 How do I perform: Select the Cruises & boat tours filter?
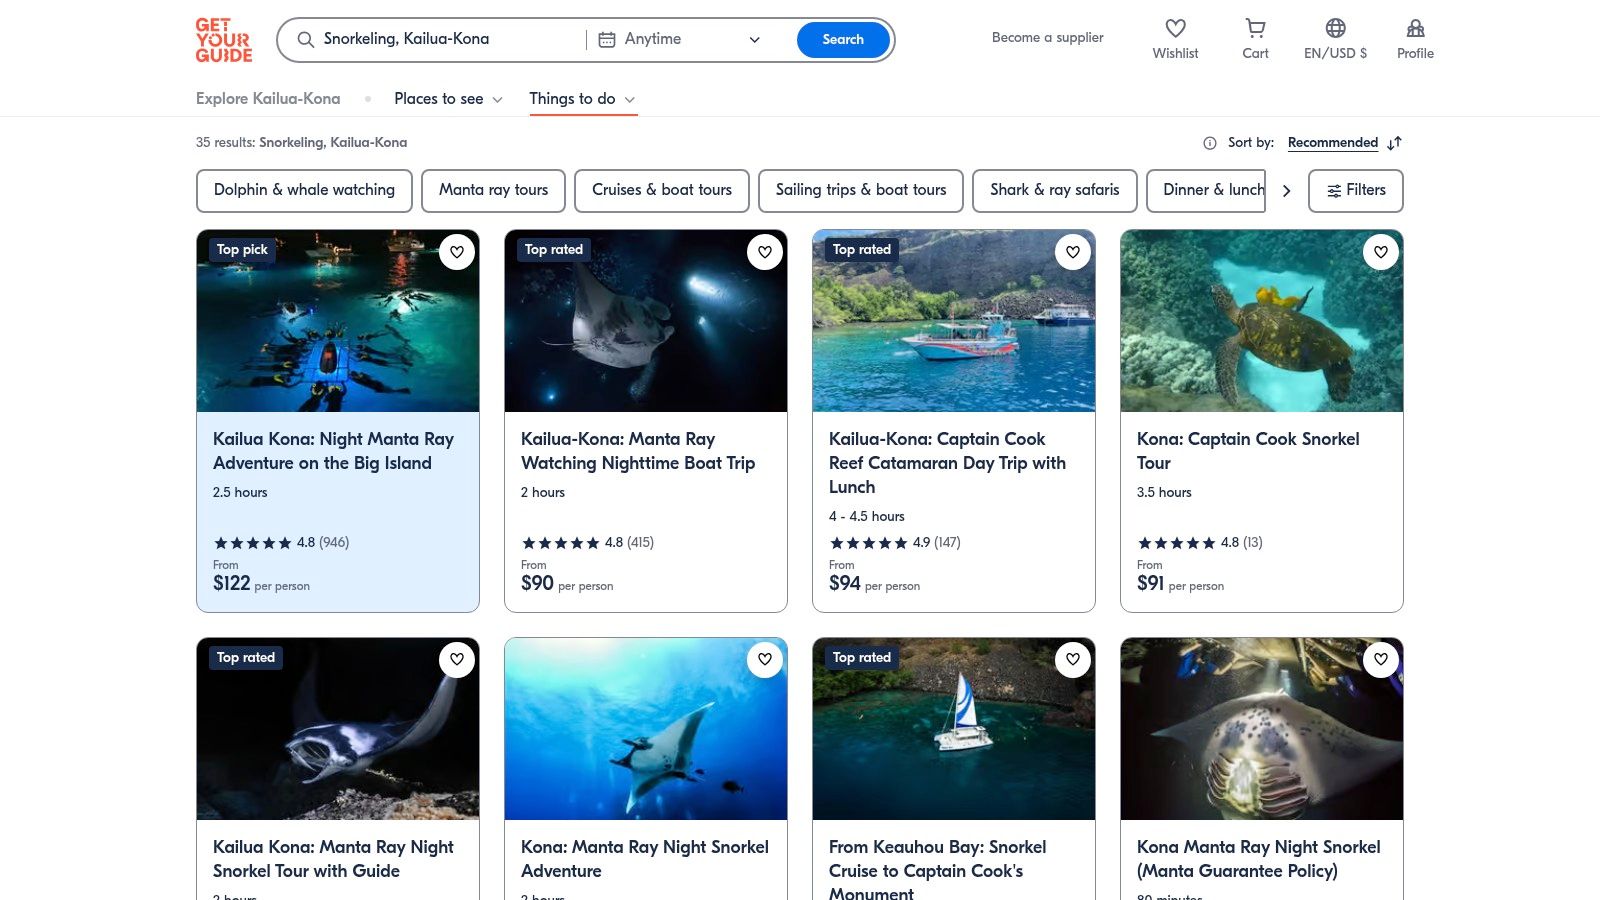(x=662, y=191)
